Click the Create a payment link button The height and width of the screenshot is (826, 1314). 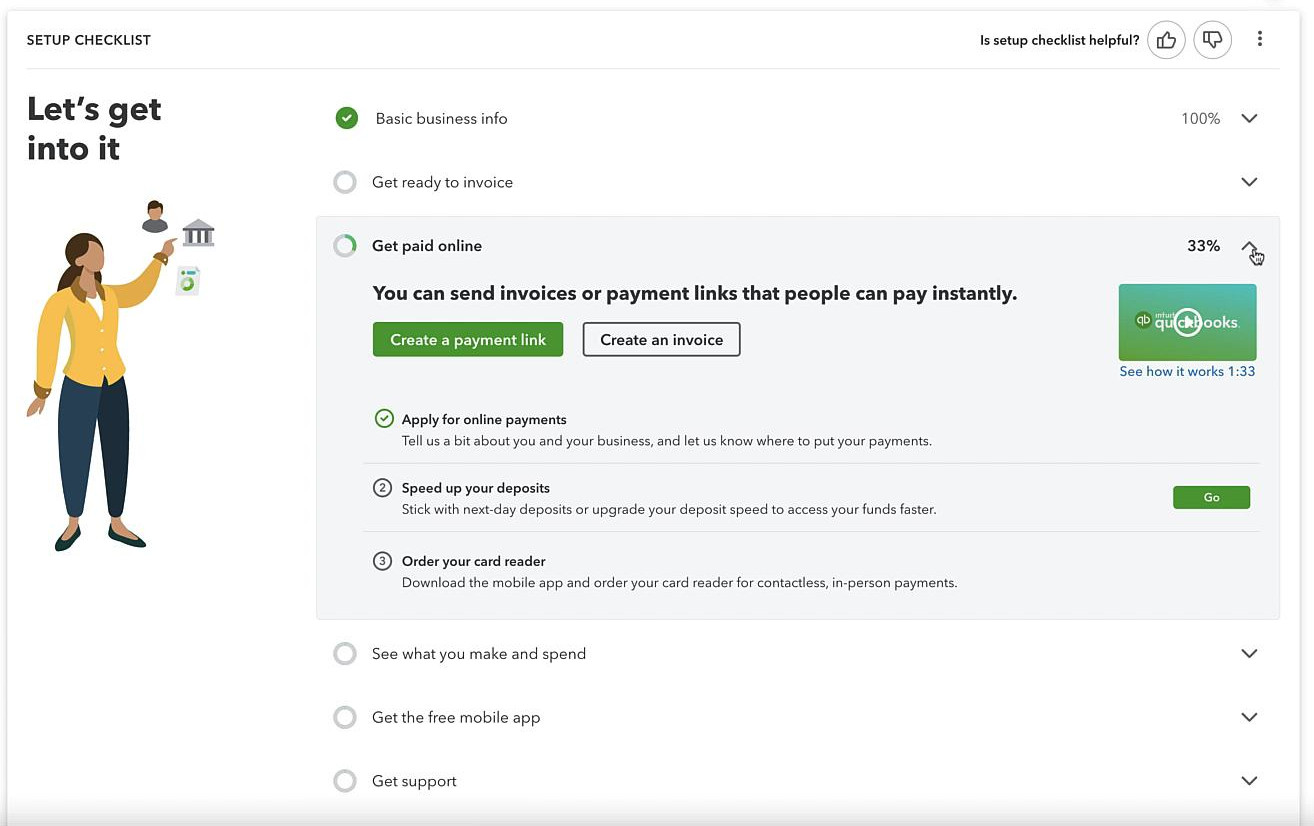click(468, 339)
